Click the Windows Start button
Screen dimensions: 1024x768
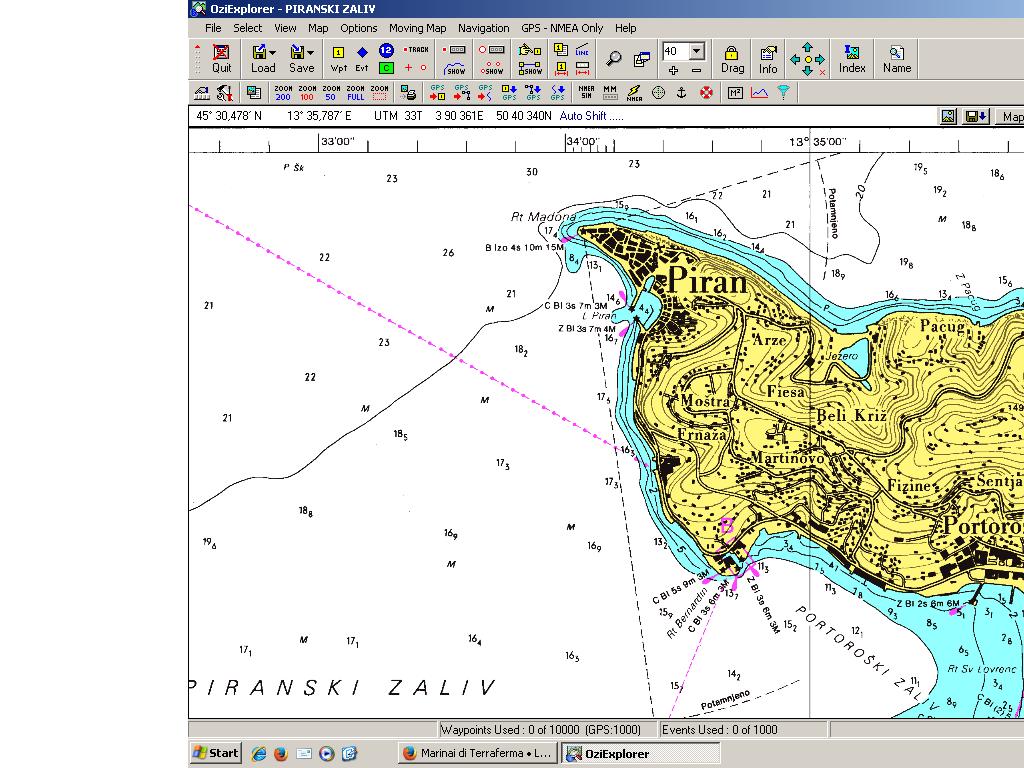click(x=216, y=753)
